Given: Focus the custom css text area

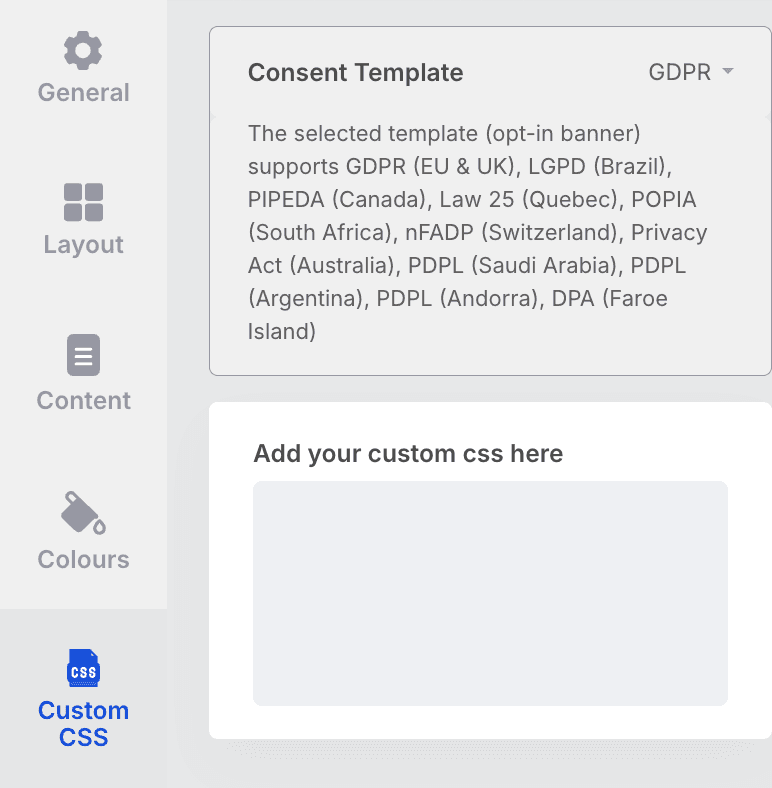Looking at the screenshot, I should click(x=491, y=593).
